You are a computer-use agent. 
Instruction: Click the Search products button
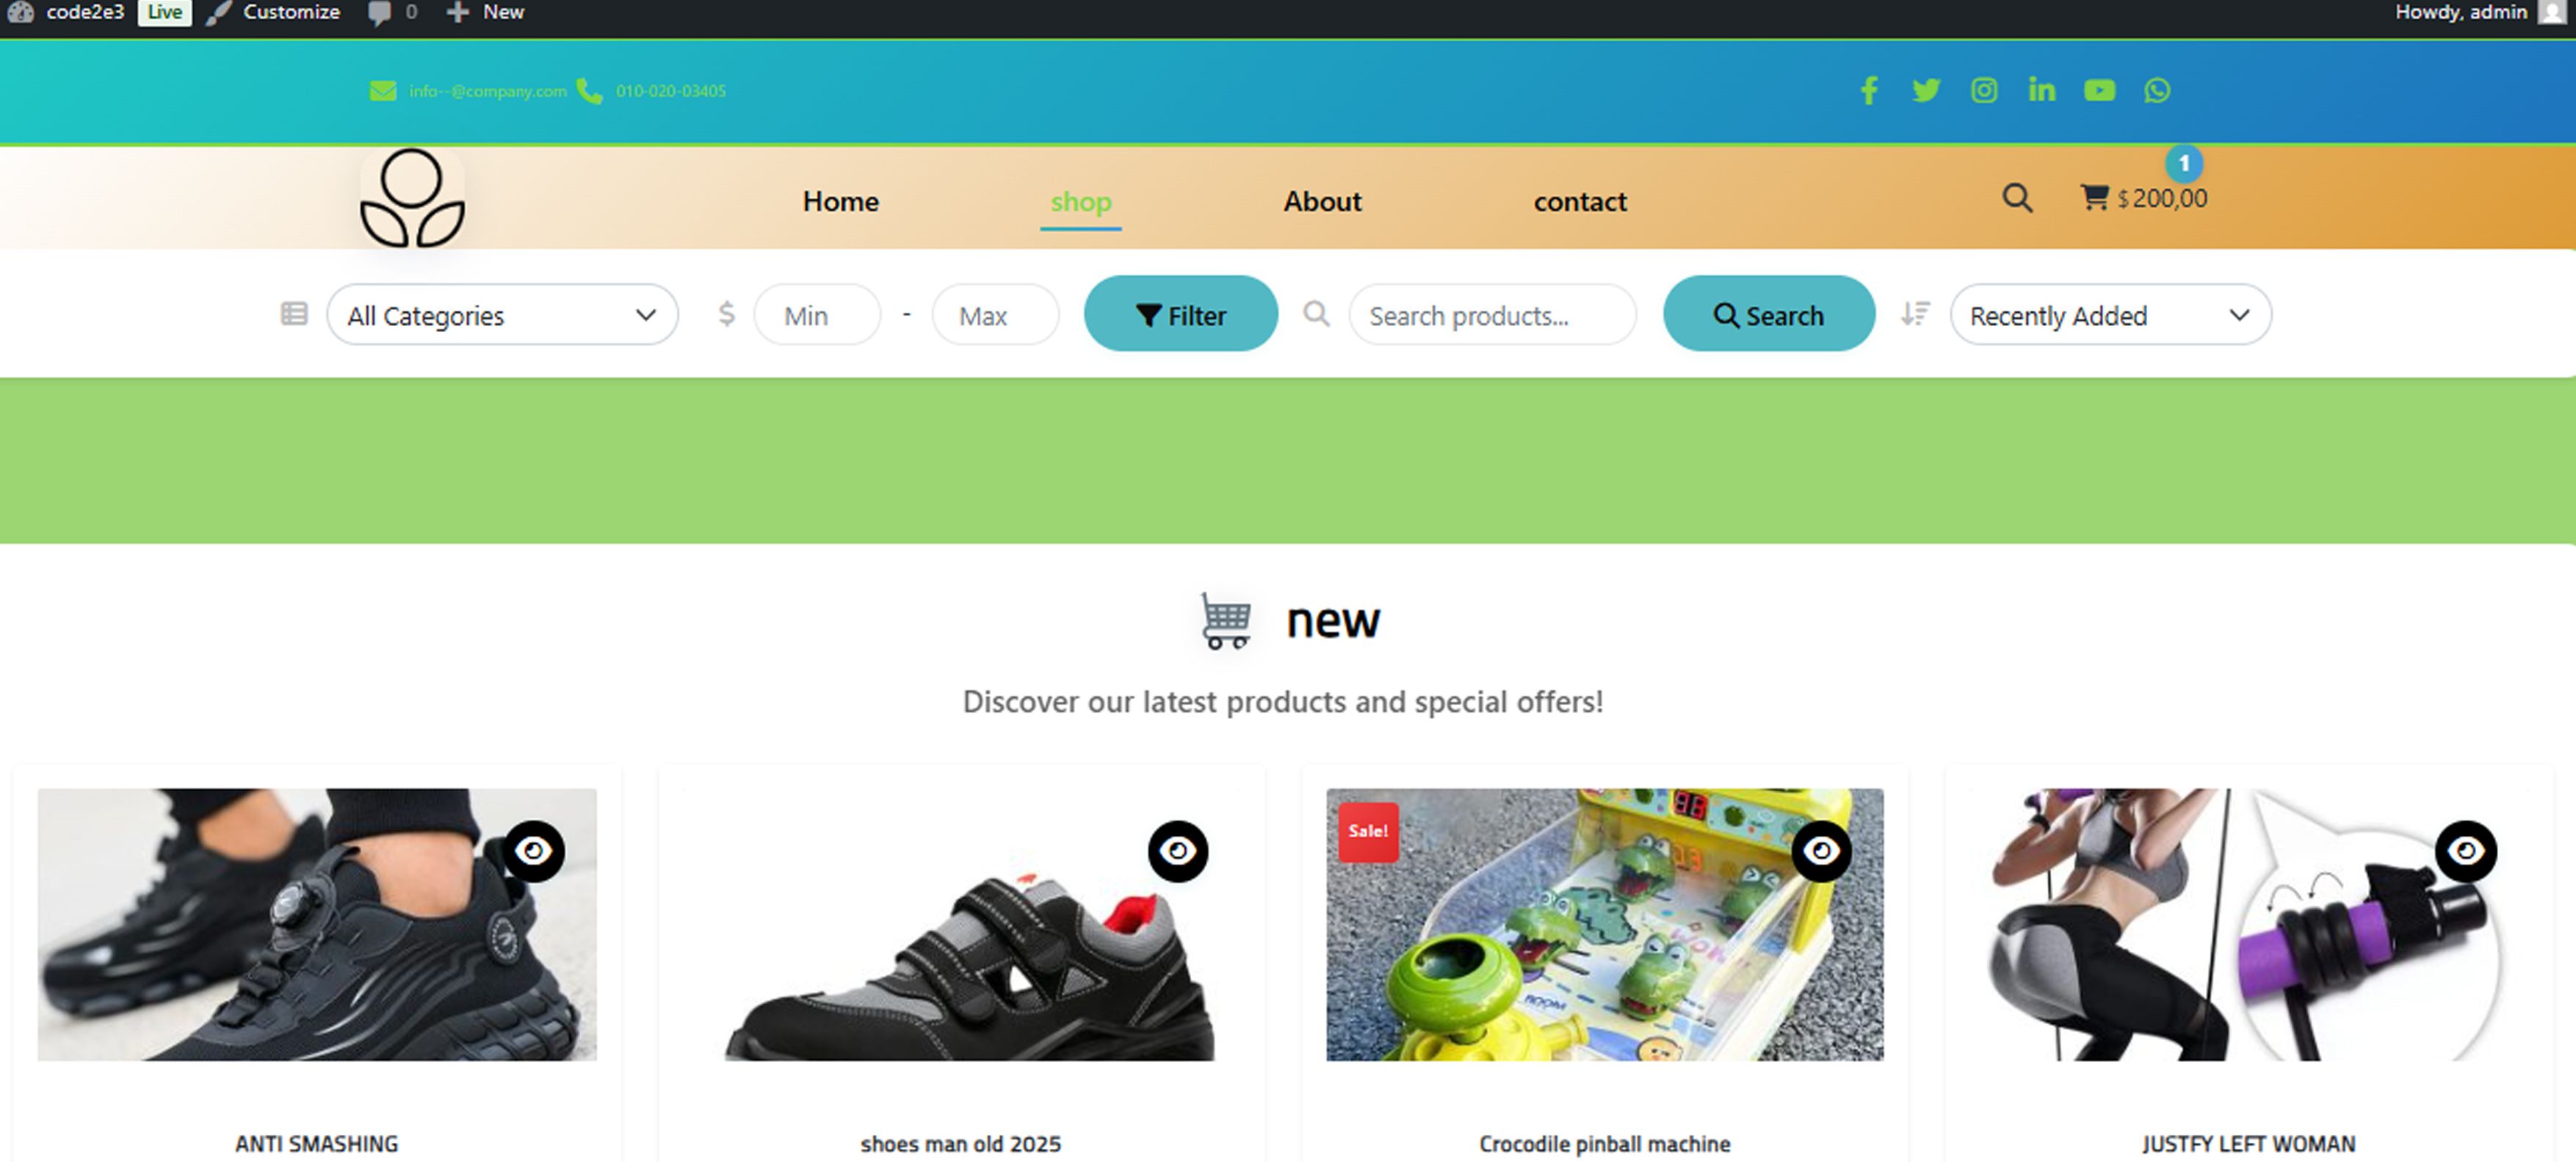[x=1768, y=314]
